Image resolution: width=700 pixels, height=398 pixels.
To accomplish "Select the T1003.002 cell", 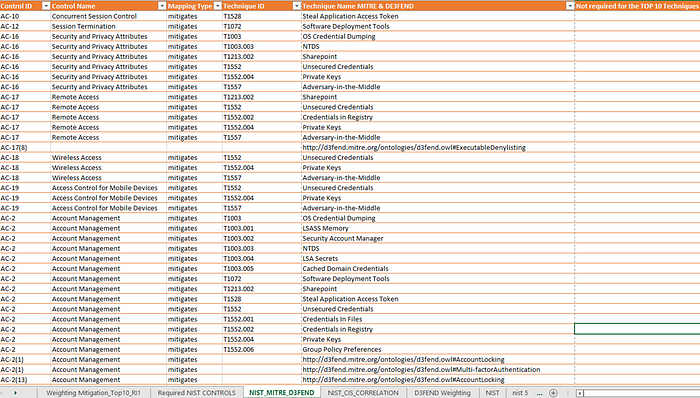I will (x=262, y=238).
